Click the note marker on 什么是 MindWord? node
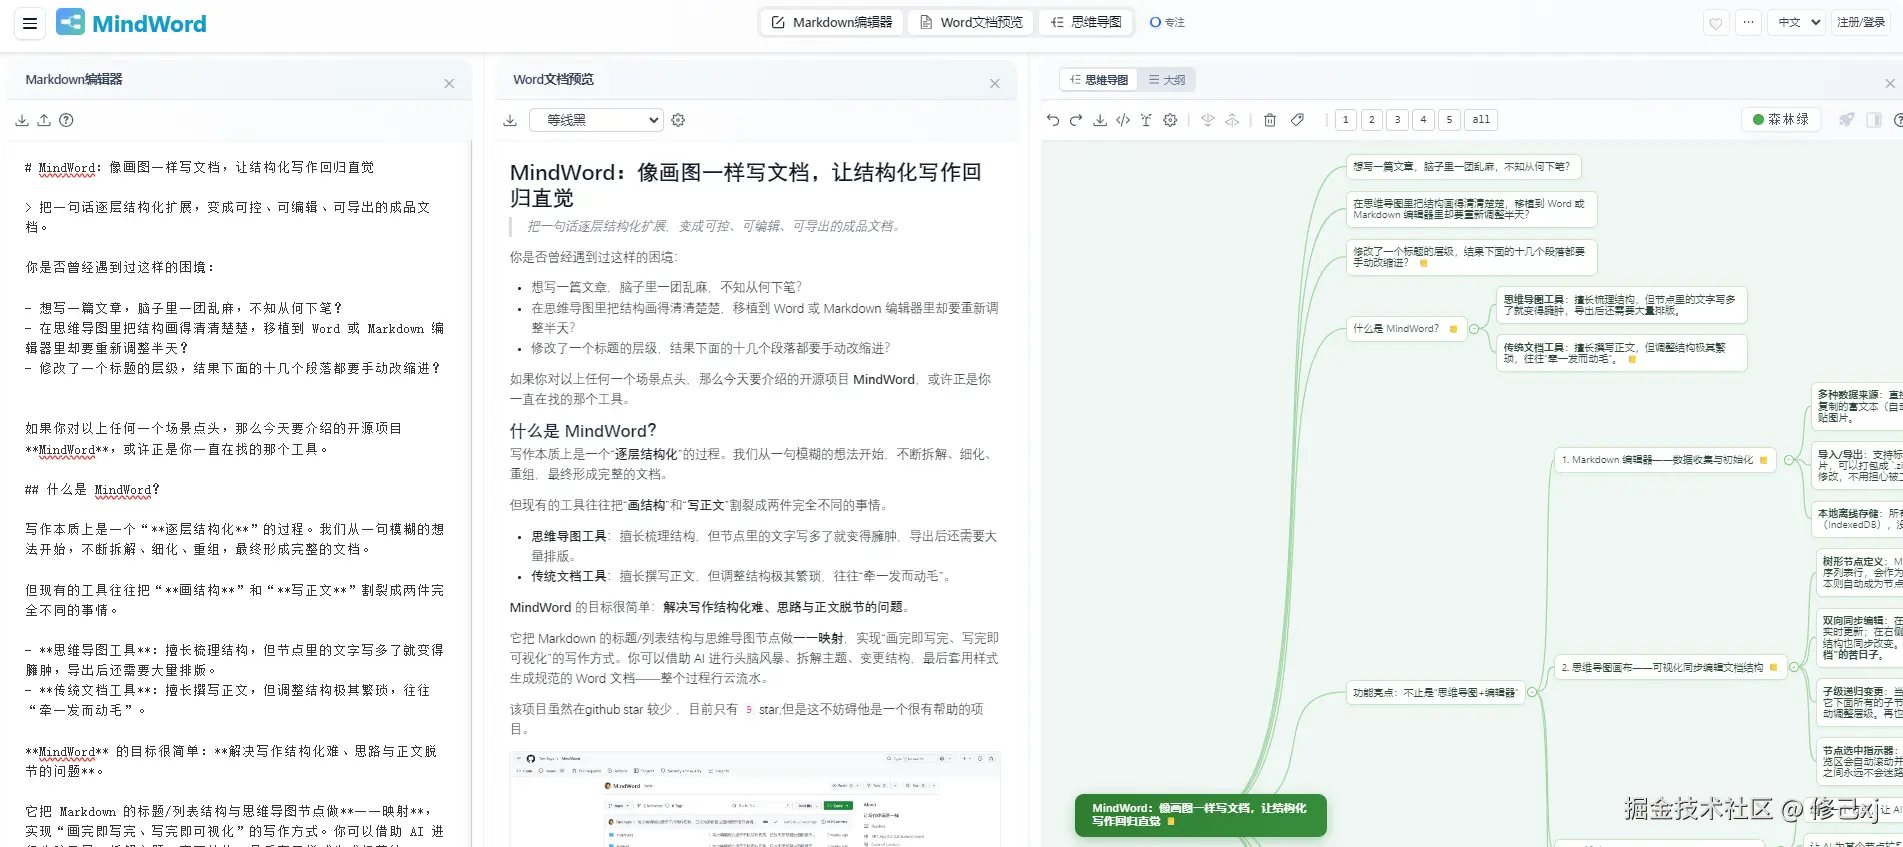Viewport: 1903px width, 847px height. click(x=1453, y=329)
